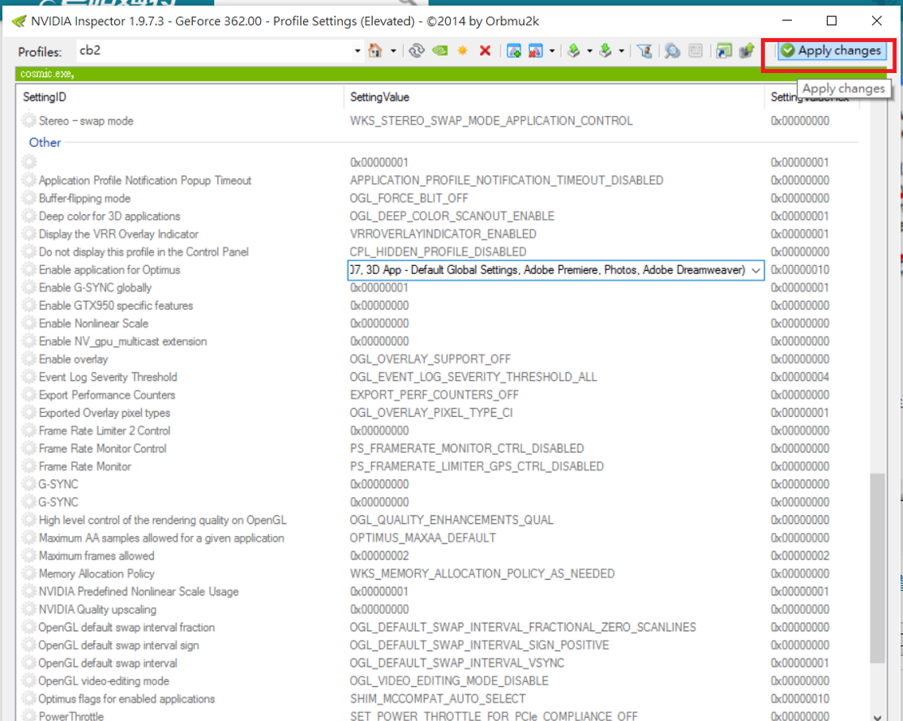Click the home icon for global profile
Screen dimensions: 903x721
pos(375,51)
